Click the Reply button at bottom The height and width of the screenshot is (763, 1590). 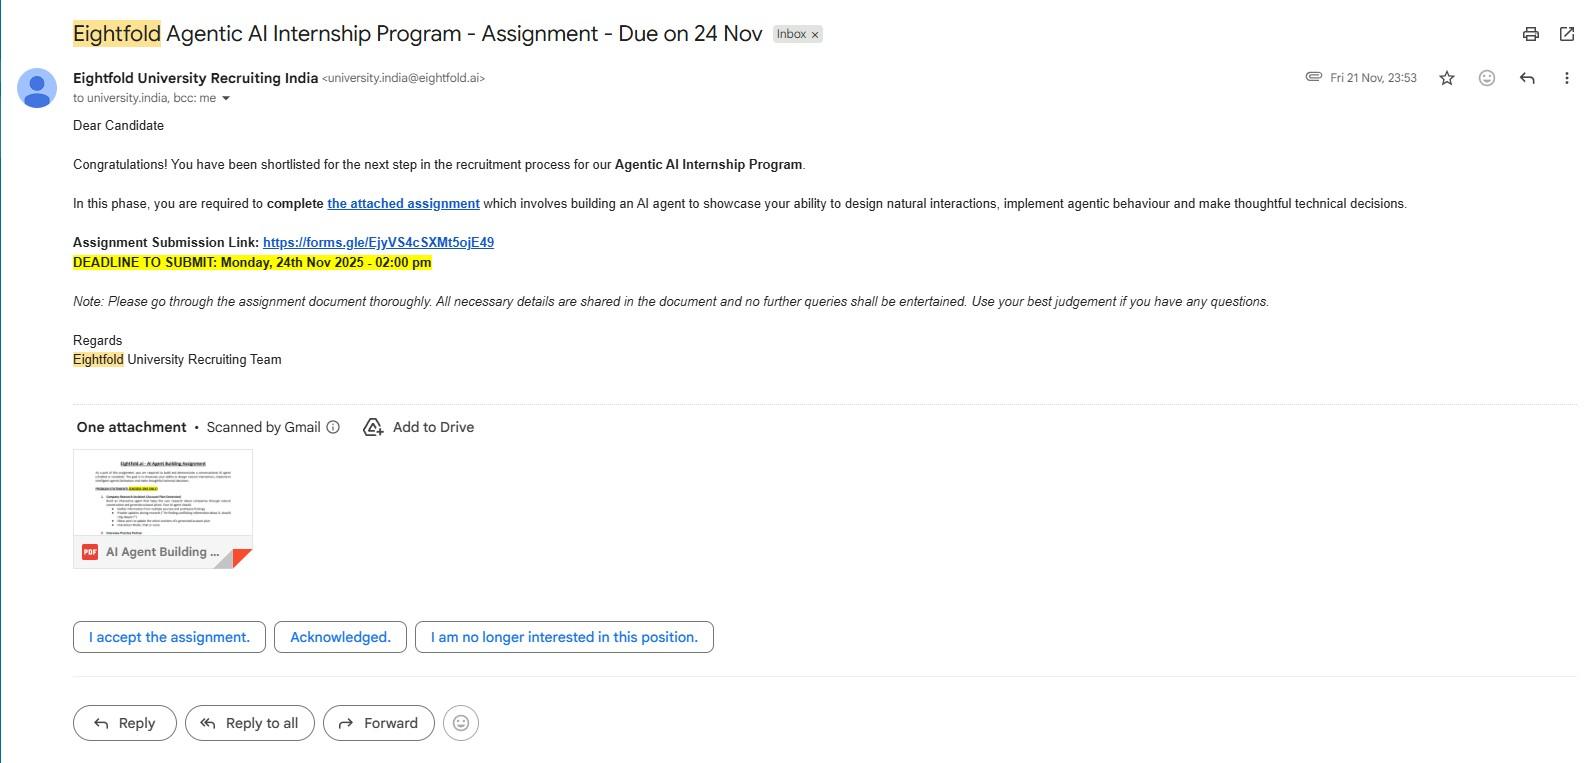(x=125, y=723)
